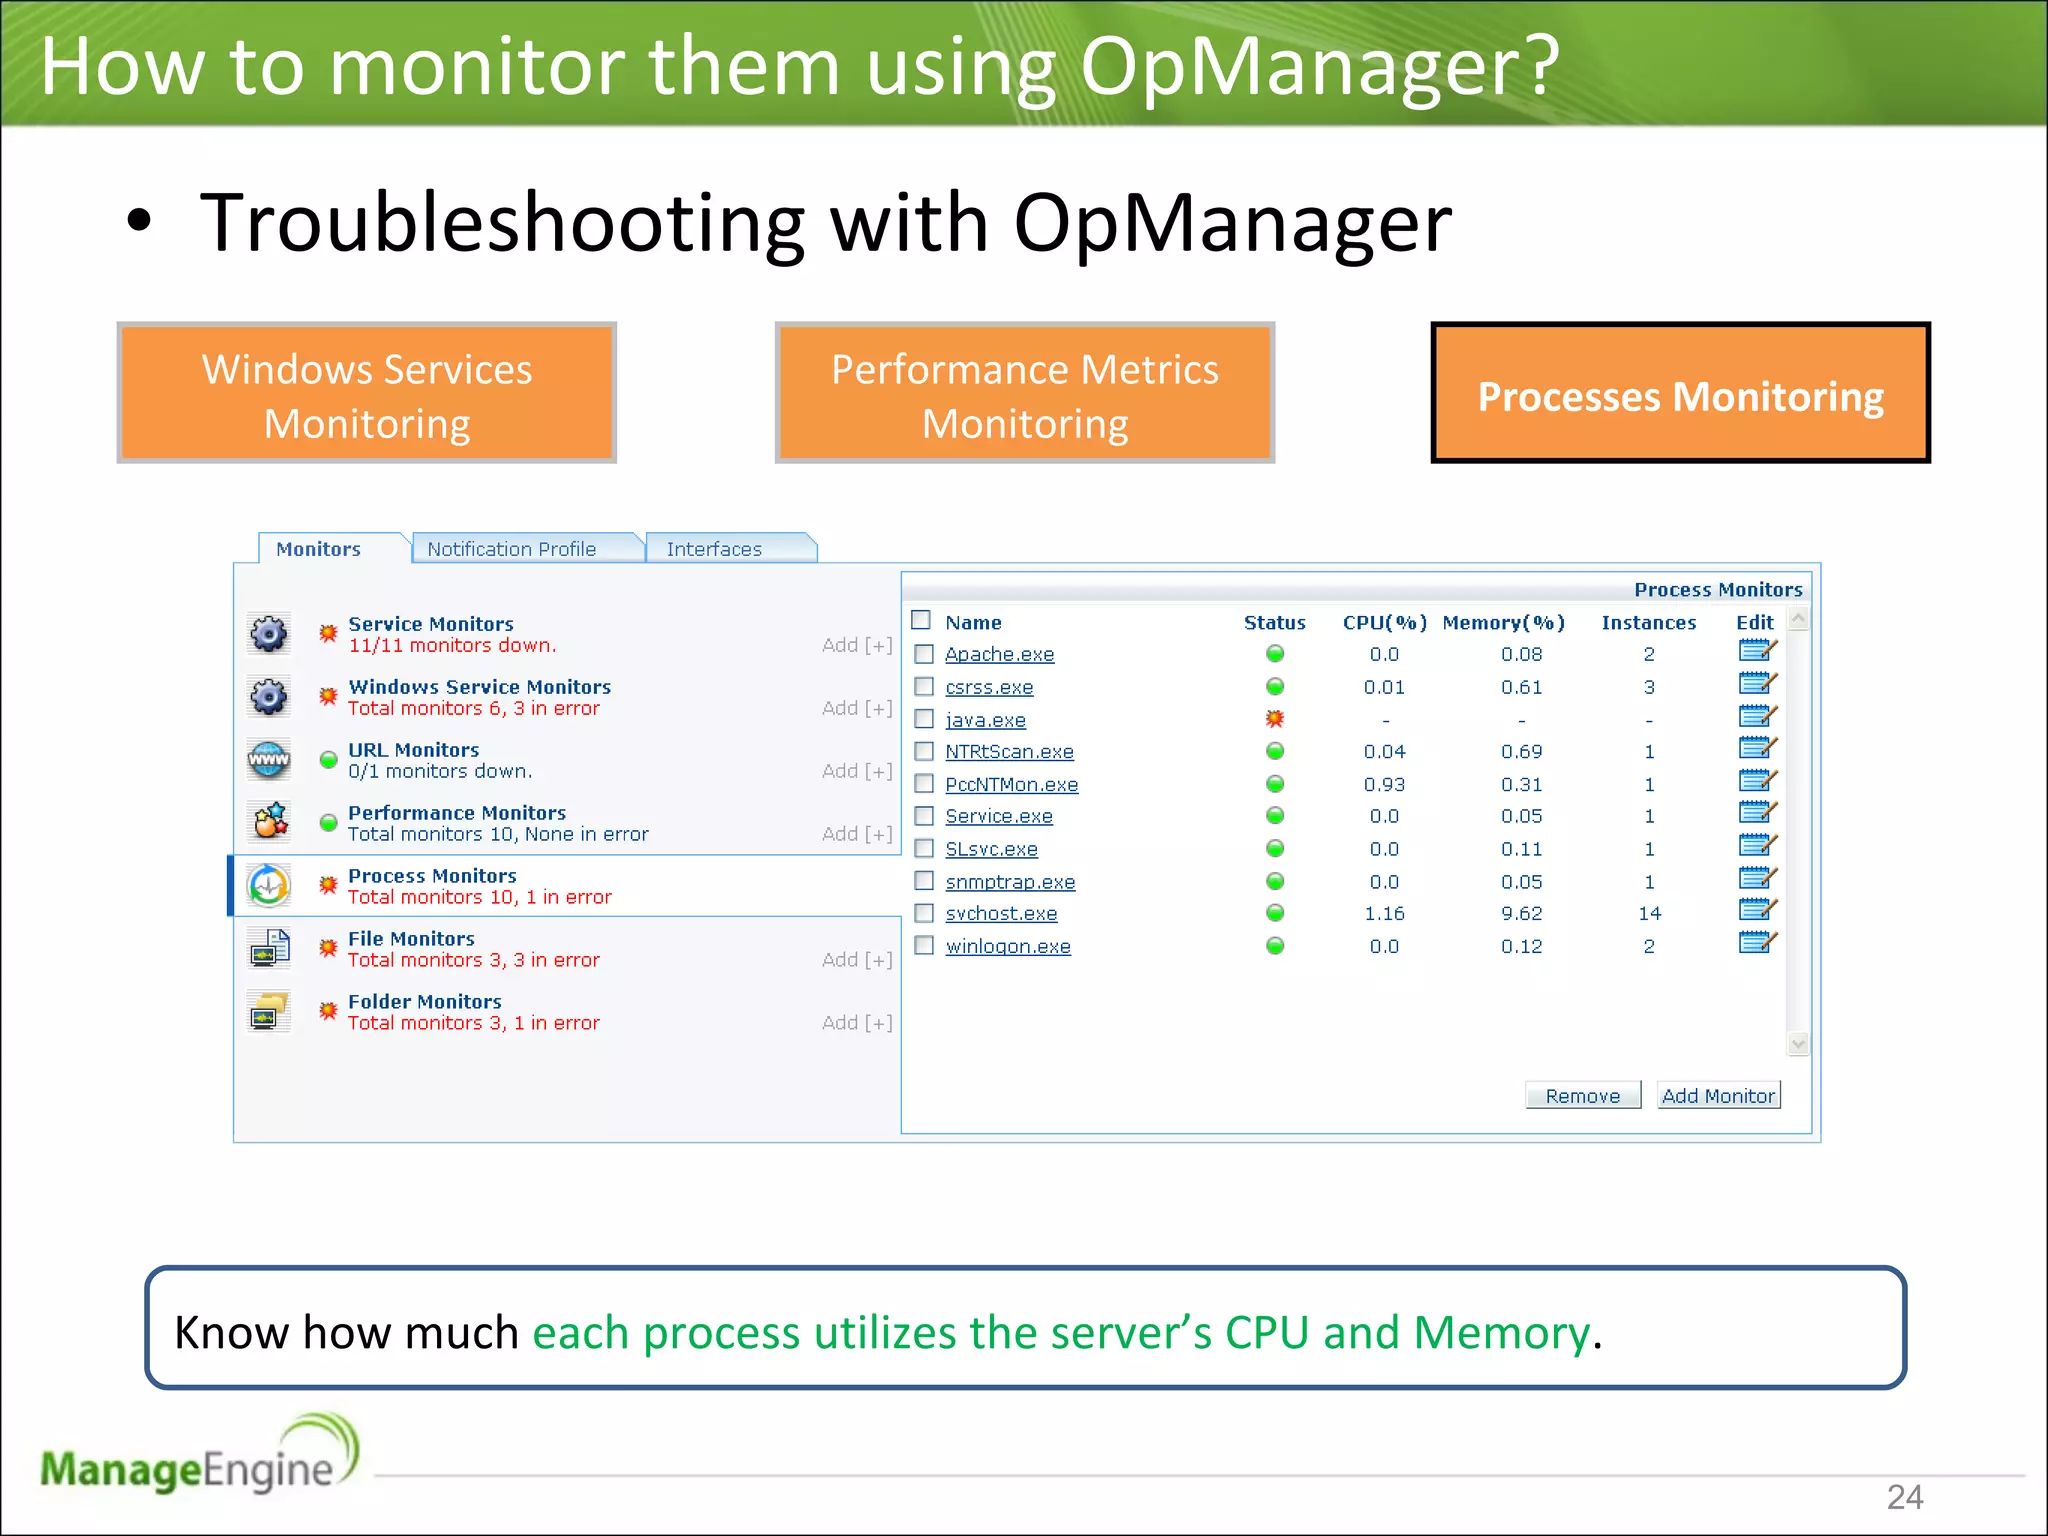Click Add [+] for Windows Service Monitors
Screen dimensions: 2048x1536
[857, 708]
